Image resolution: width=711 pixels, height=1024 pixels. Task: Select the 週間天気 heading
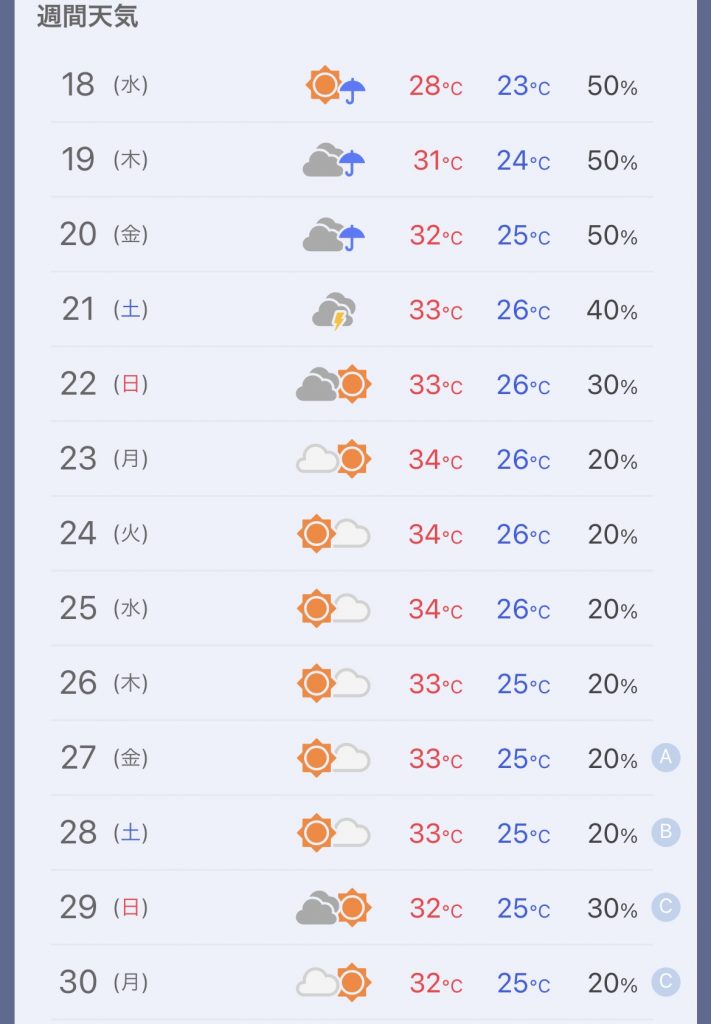point(87,16)
